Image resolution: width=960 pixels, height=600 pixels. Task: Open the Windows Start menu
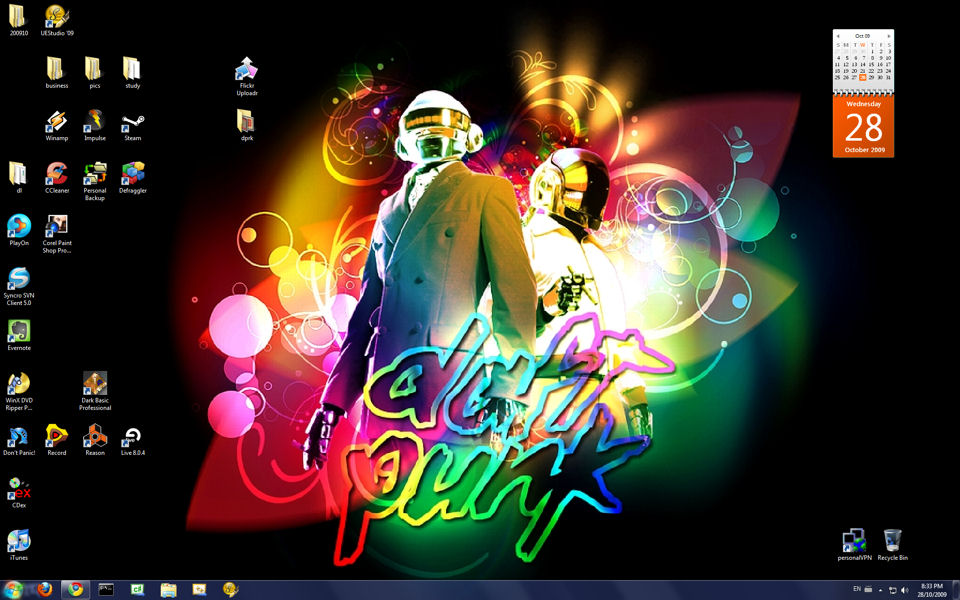13,590
